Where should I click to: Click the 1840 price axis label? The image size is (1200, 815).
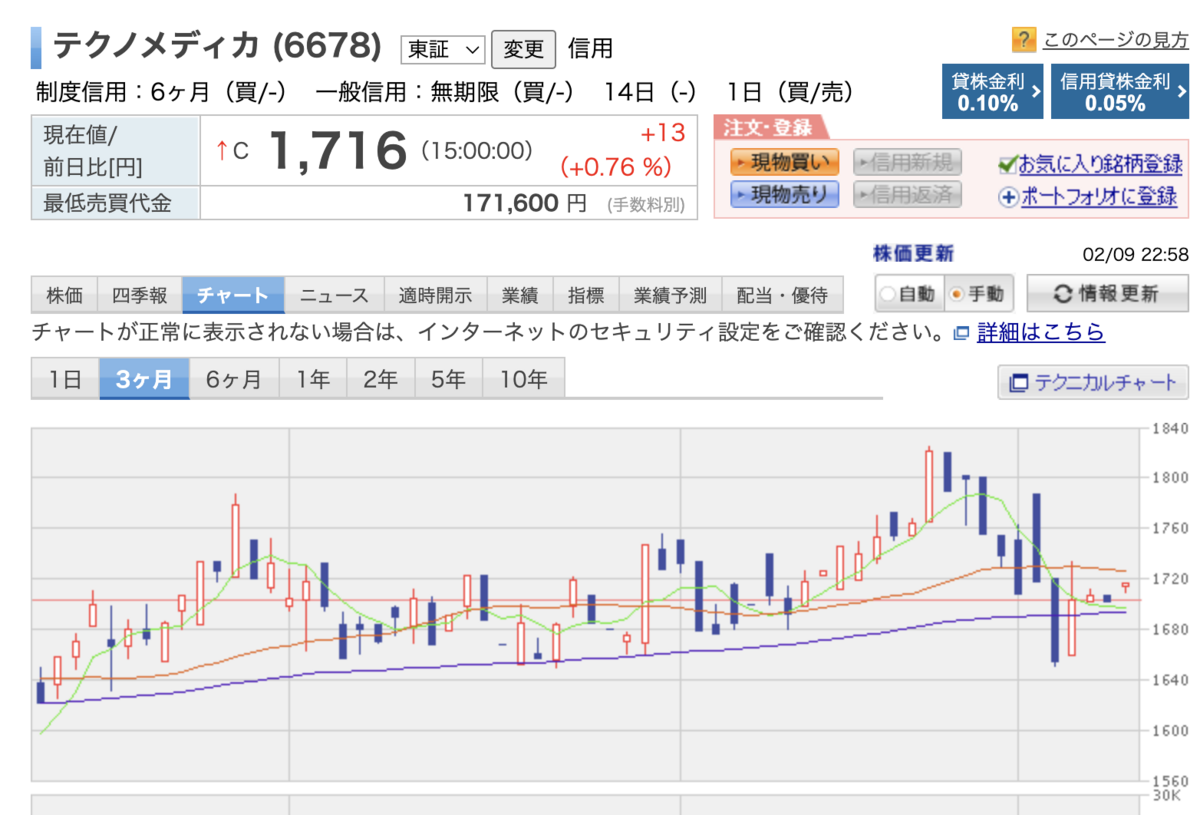(1169, 428)
